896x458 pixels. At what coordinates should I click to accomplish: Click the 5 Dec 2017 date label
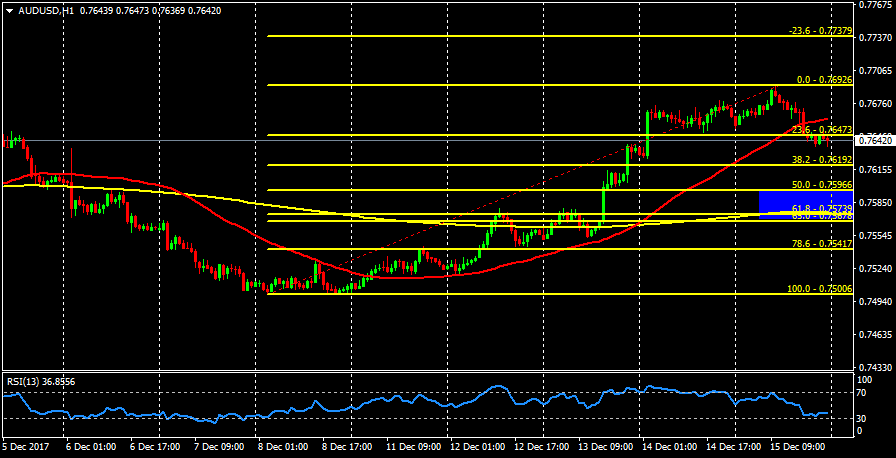coord(26,447)
